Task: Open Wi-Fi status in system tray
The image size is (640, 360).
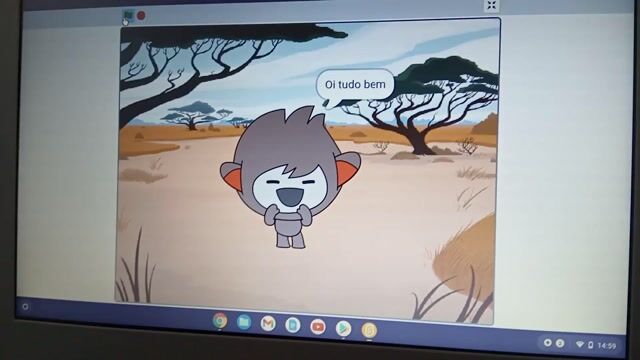Action: point(580,344)
